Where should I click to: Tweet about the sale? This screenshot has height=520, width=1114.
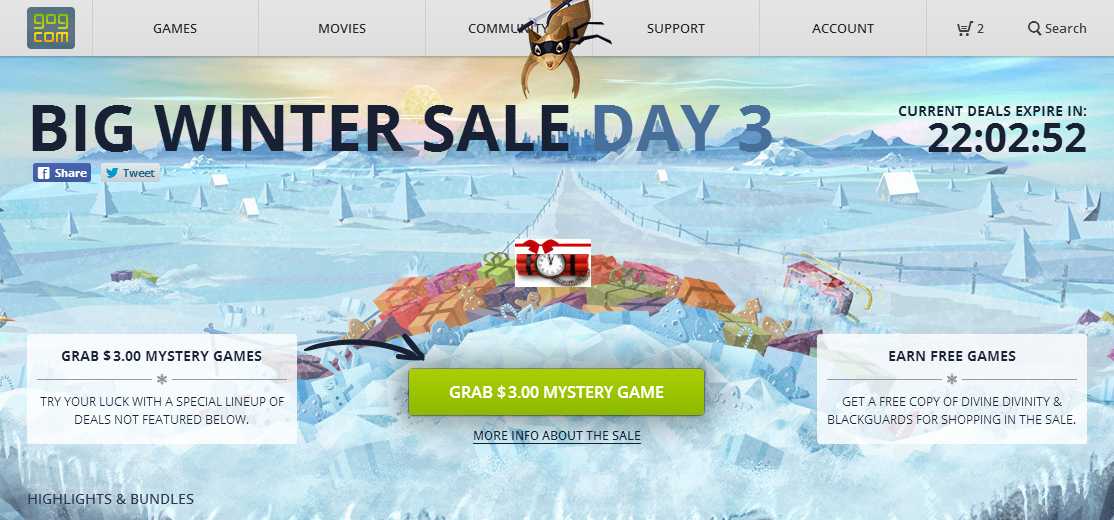pos(130,173)
